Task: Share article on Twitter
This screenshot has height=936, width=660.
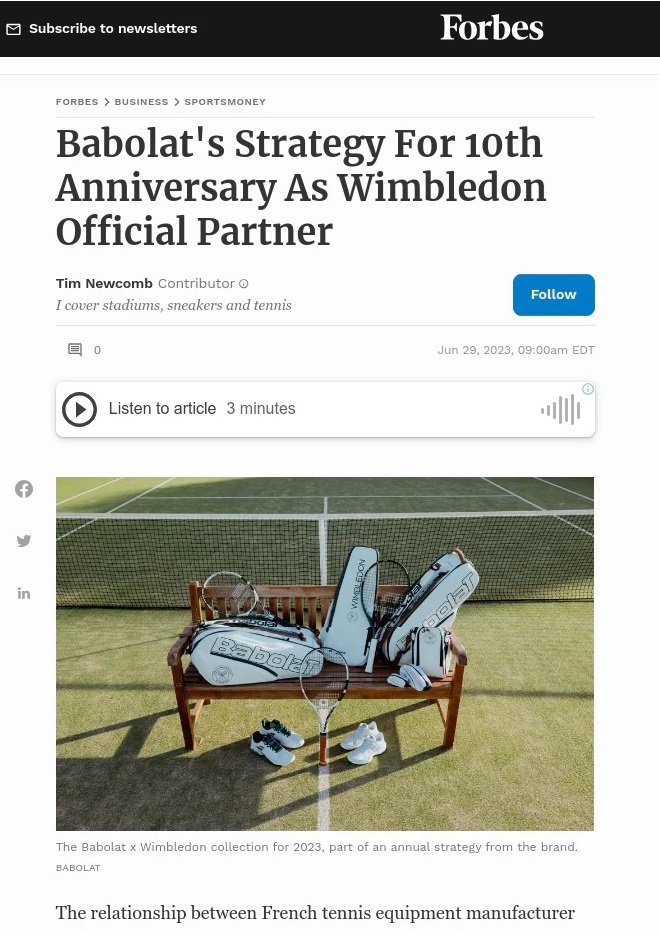Action: click(x=24, y=541)
